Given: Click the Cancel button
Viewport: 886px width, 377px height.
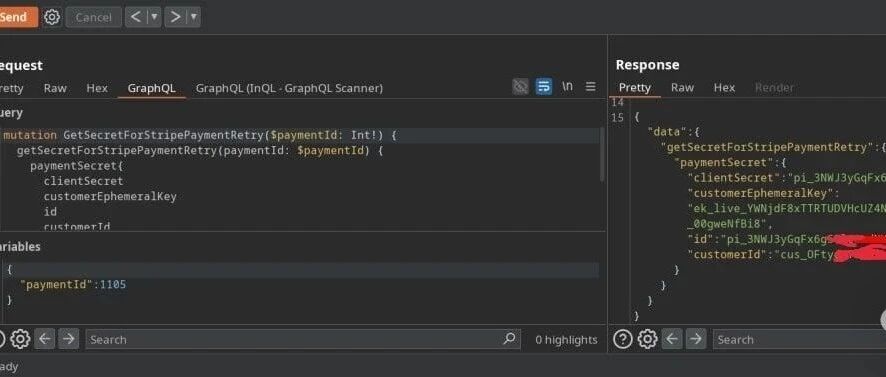Looking at the screenshot, I should pos(93,17).
